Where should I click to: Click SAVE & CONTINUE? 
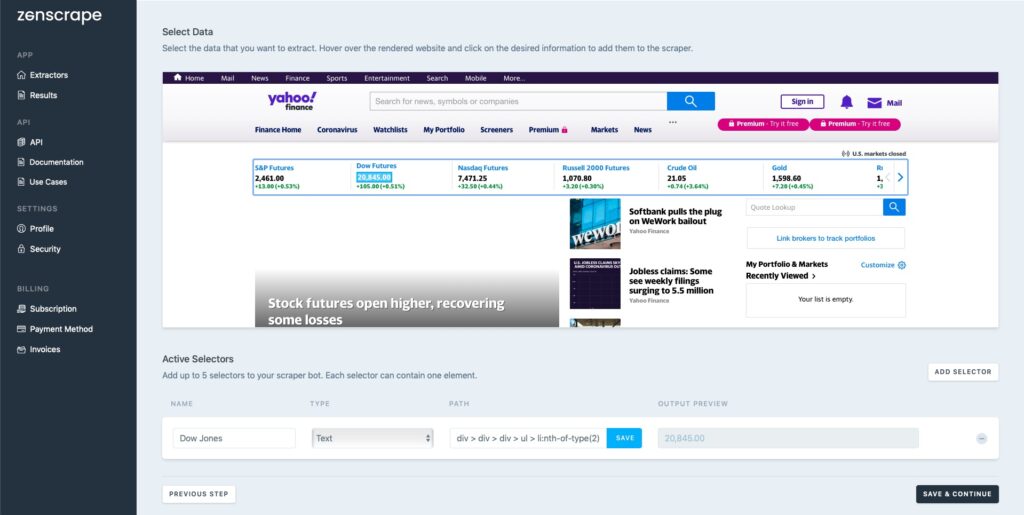point(957,494)
